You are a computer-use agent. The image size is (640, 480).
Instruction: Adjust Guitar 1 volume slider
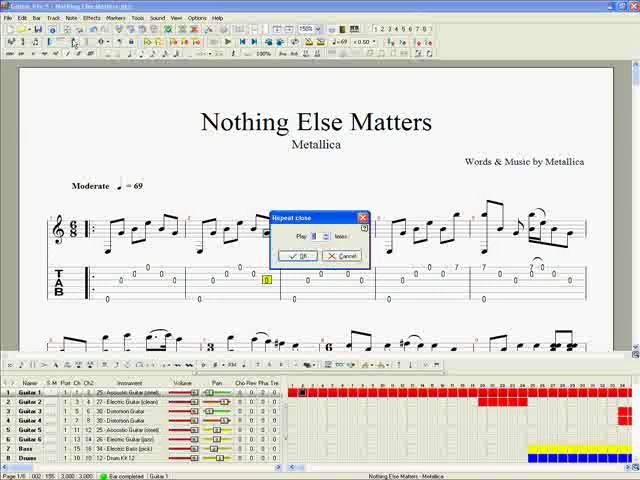tap(183, 393)
